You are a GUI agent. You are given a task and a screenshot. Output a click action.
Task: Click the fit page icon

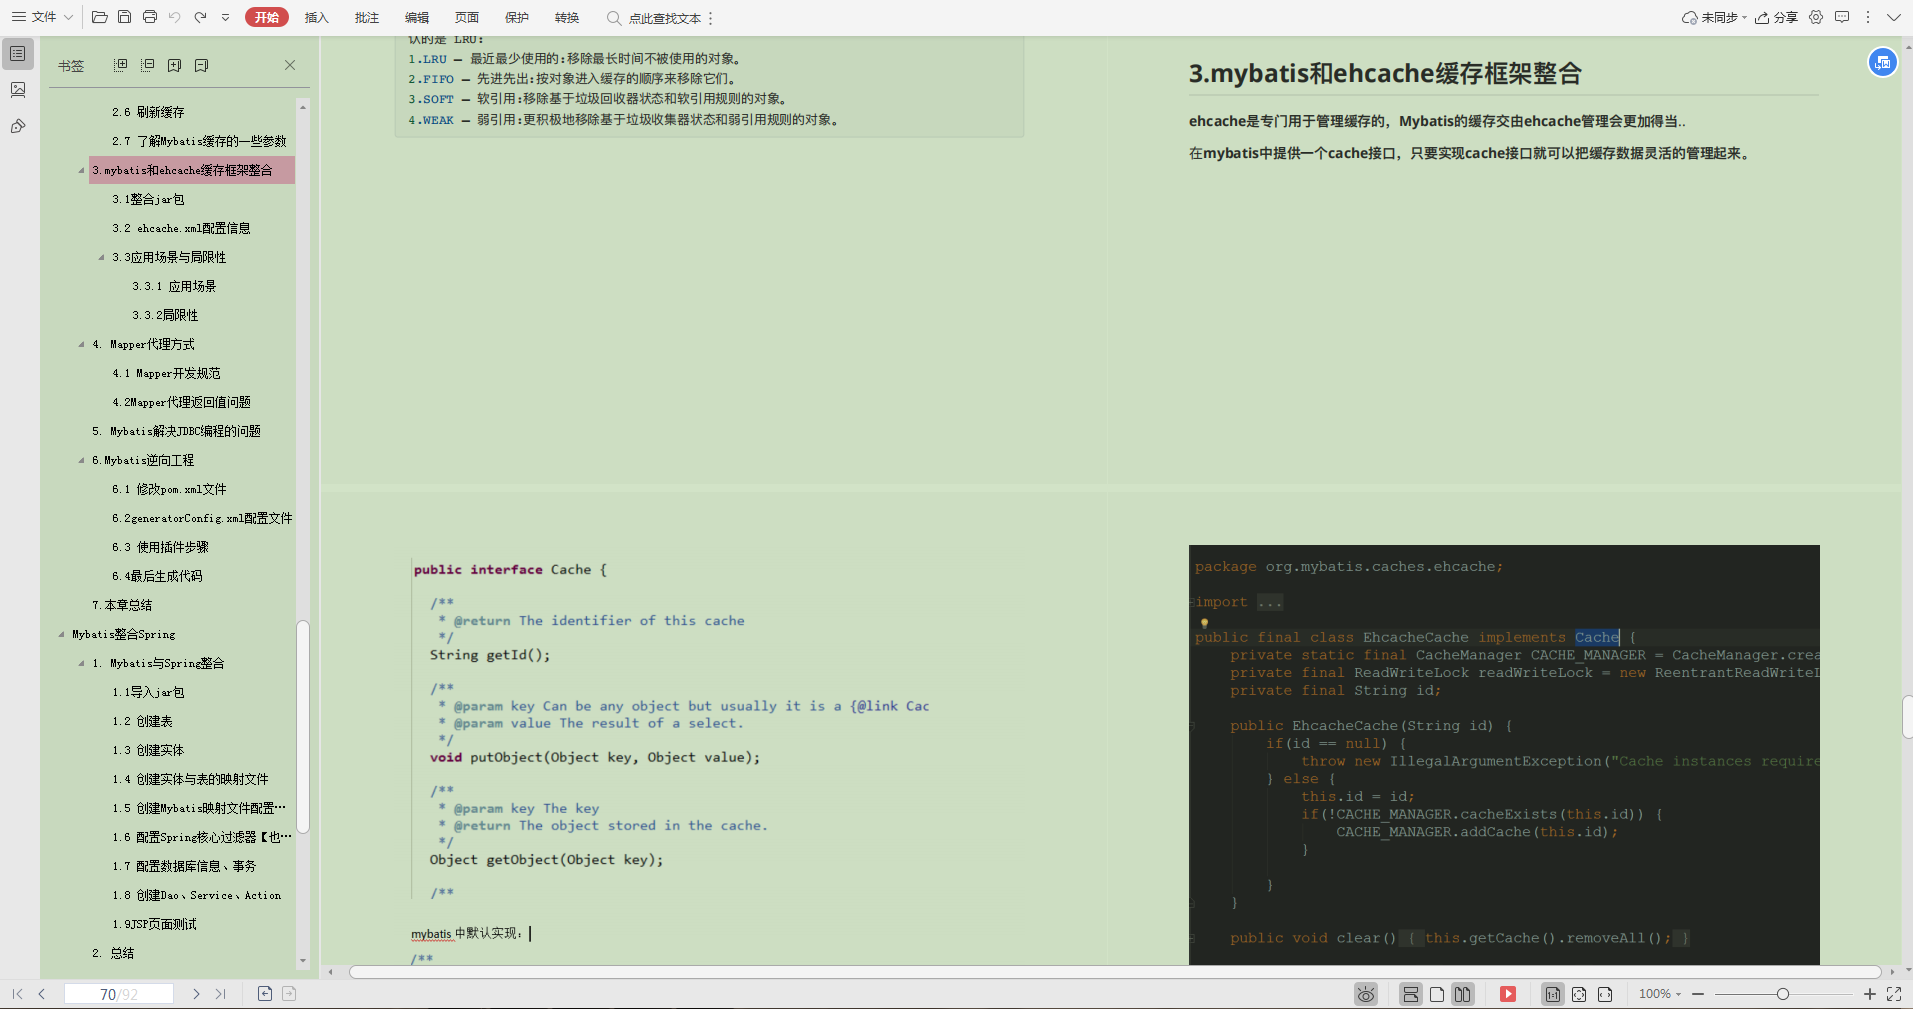coord(1579,994)
